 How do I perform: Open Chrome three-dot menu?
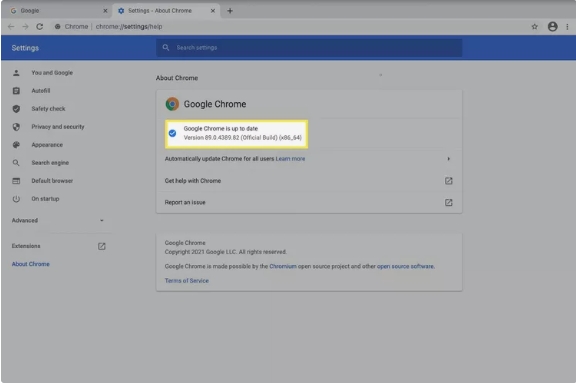click(567, 26)
